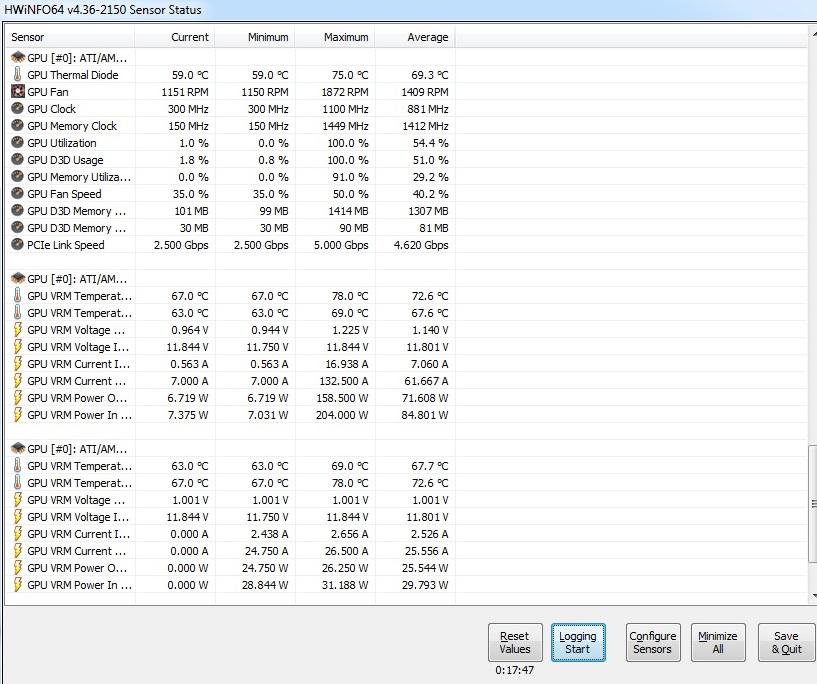817x684 pixels.
Task: Click the GPU Memory Clock average 1412 MHz
Action: [425, 126]
